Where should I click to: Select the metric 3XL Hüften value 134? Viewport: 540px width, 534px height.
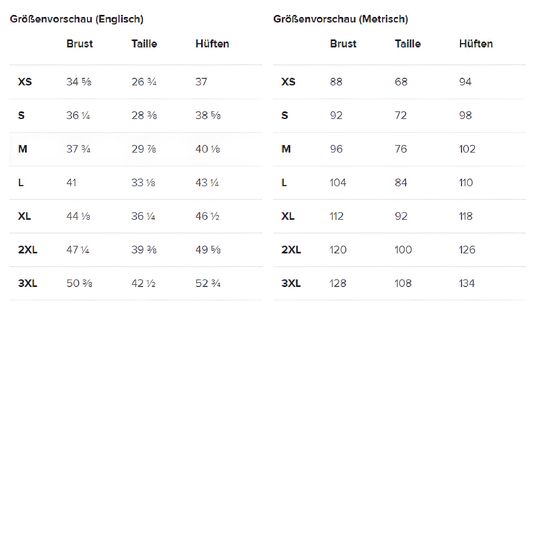pos(467,283)
